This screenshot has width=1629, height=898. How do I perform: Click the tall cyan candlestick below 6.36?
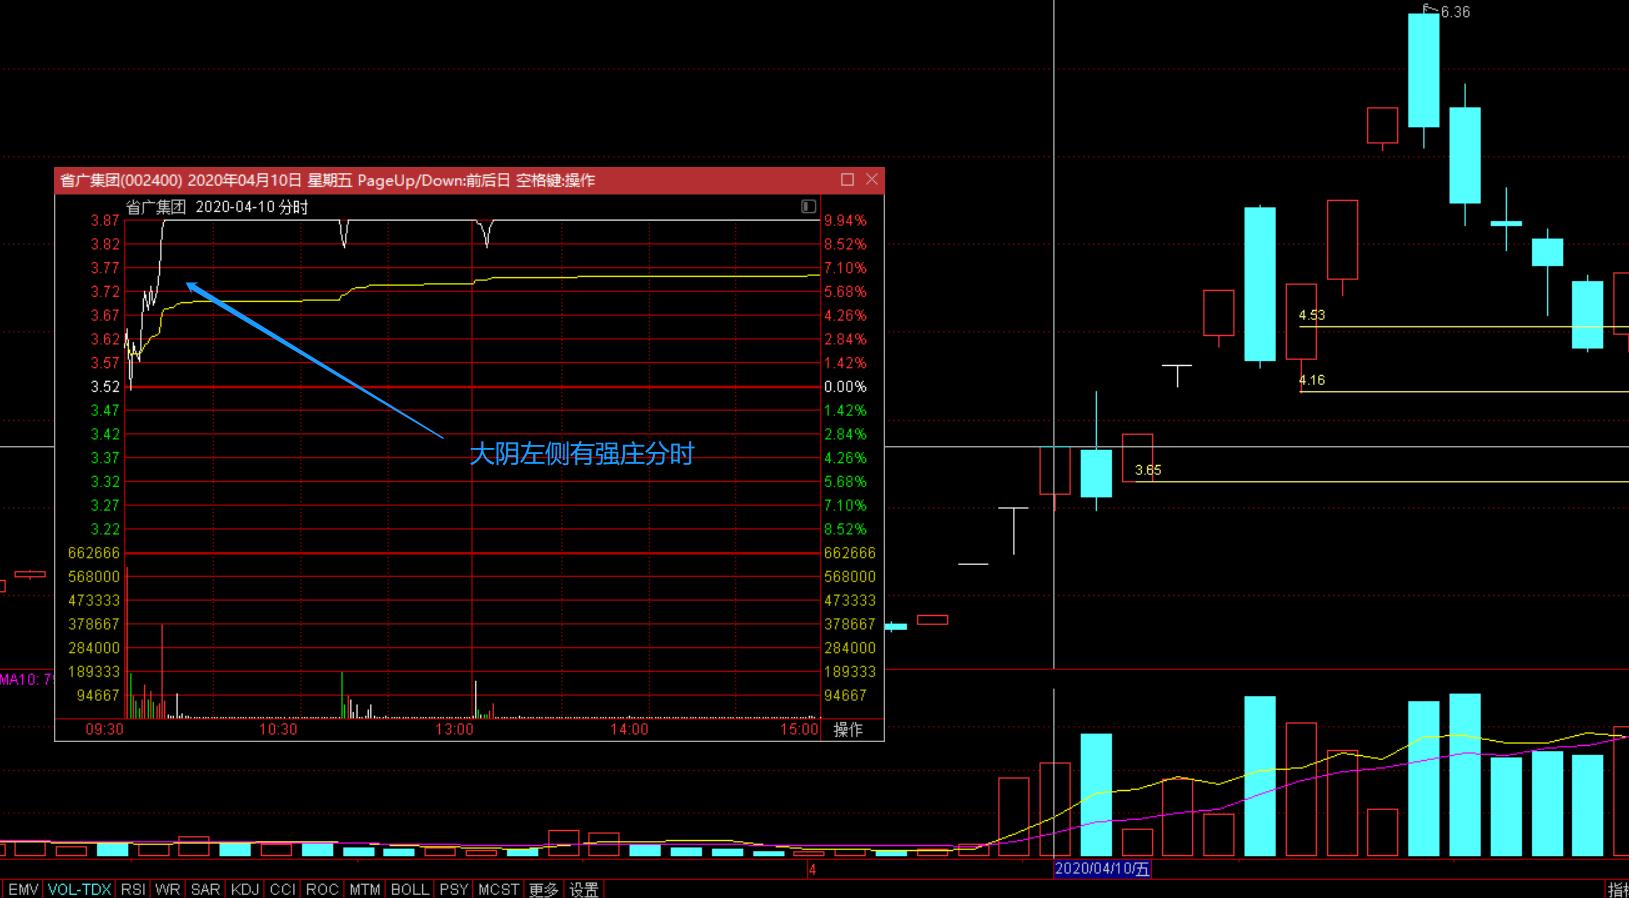1423,70
